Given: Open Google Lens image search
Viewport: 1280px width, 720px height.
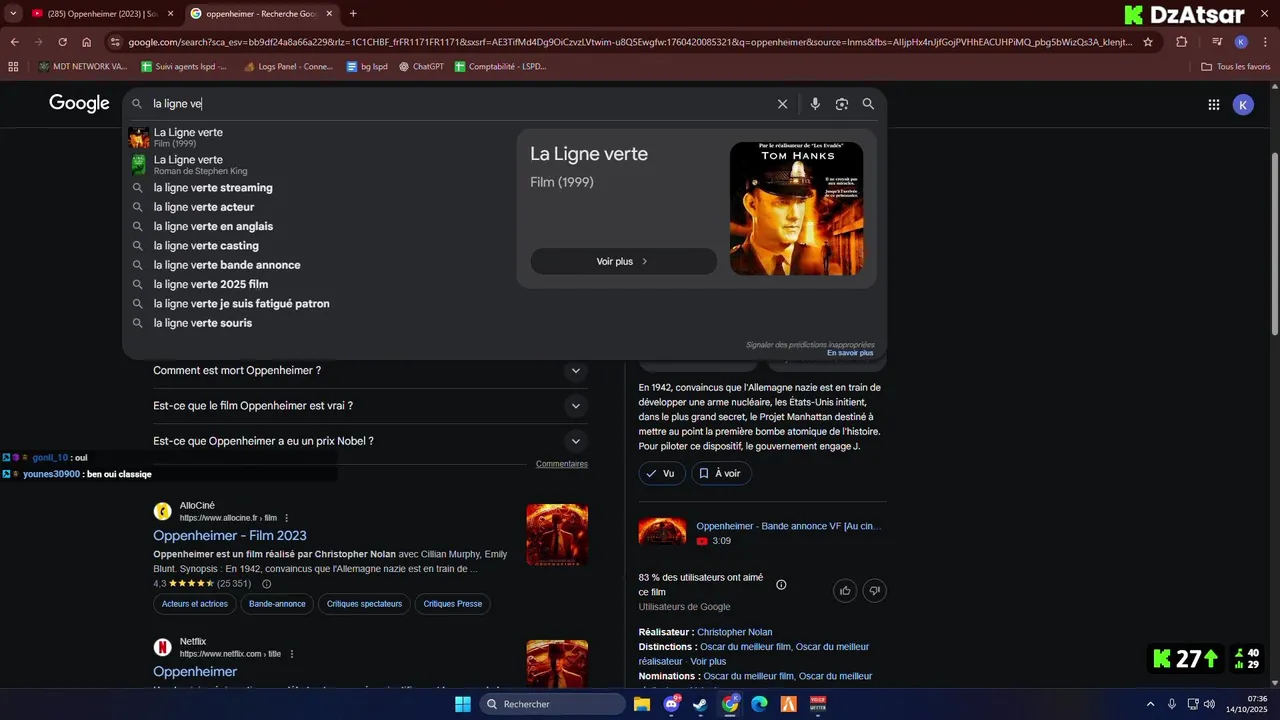Looking at the screenshot, I should coord(842,104).
